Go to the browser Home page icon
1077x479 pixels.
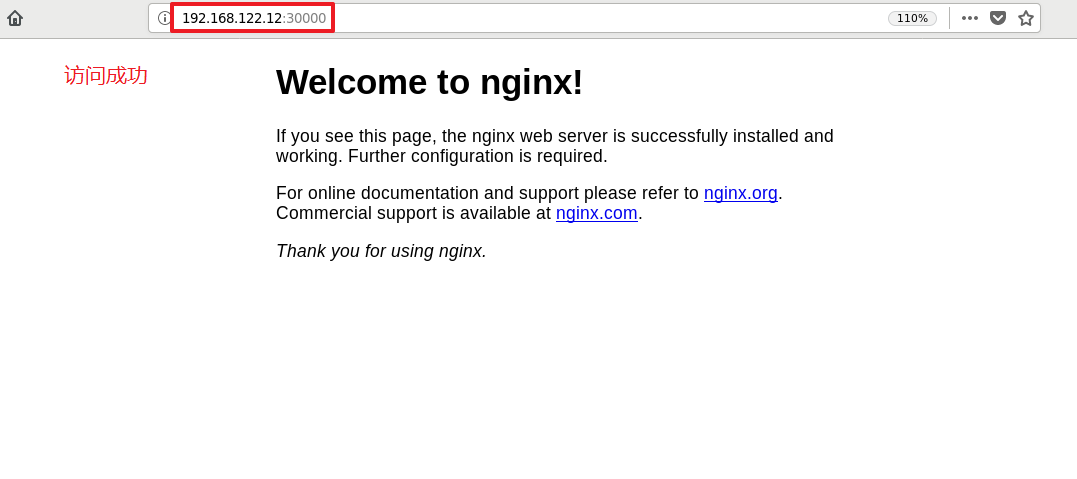[14, 19]
